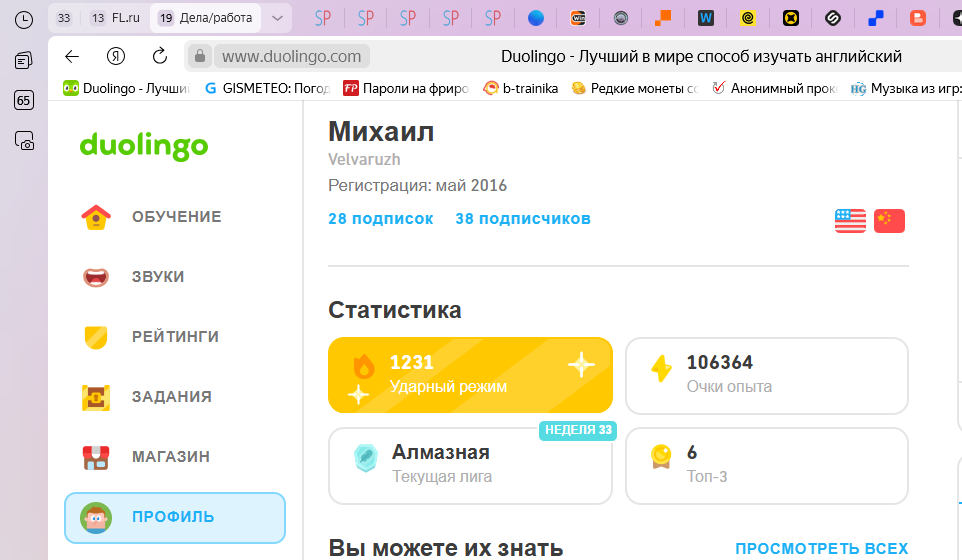Image resolution: width=962 pixels, height=560 pixels.
Task: Open the blue squares pinned tab
Action: point(875,18)
